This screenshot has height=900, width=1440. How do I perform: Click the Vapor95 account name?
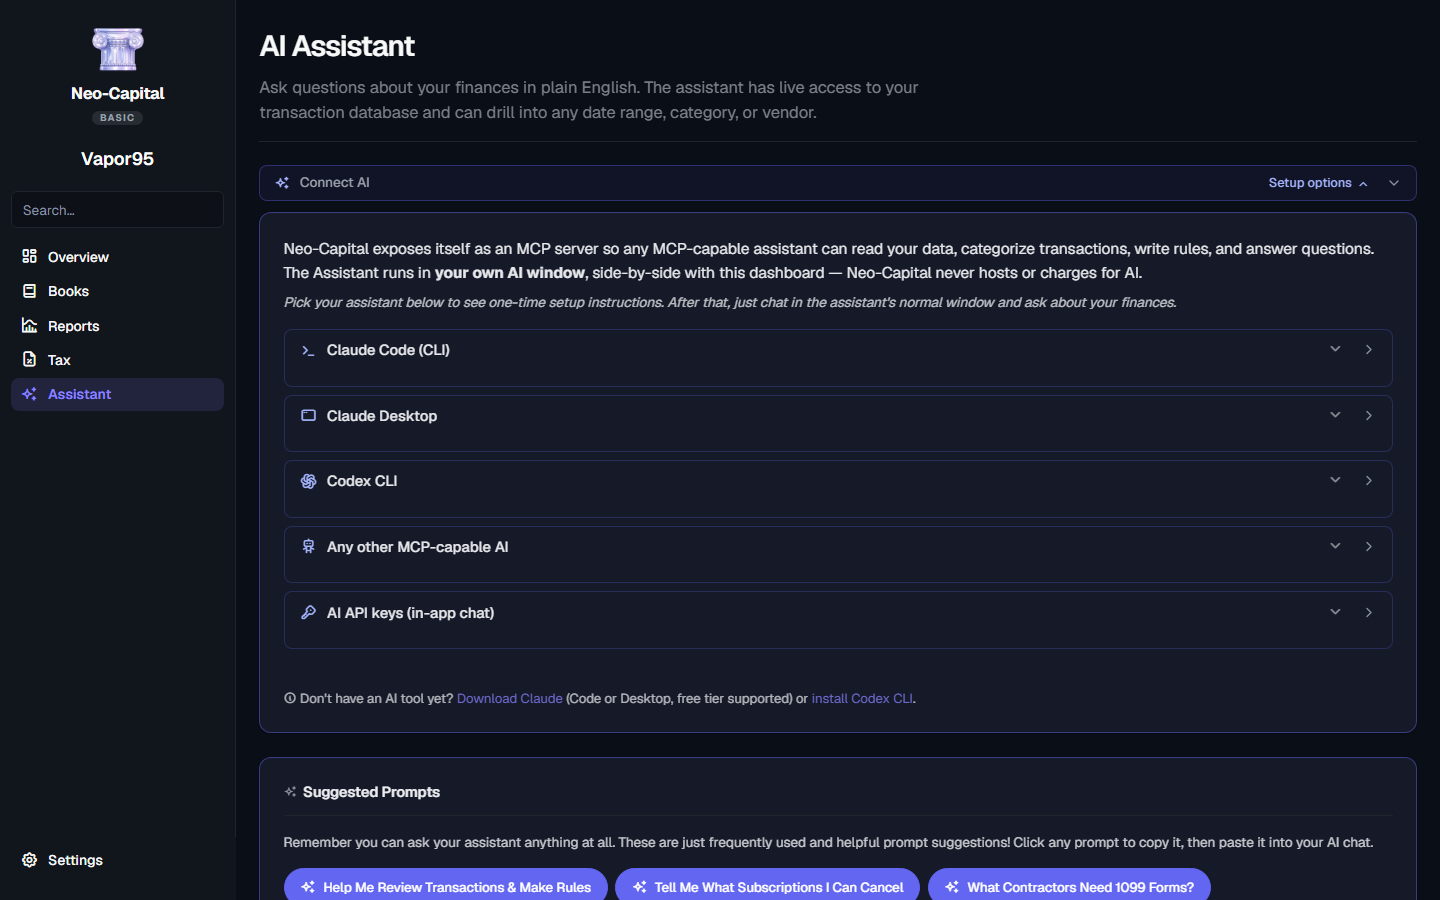coord(117,159)
